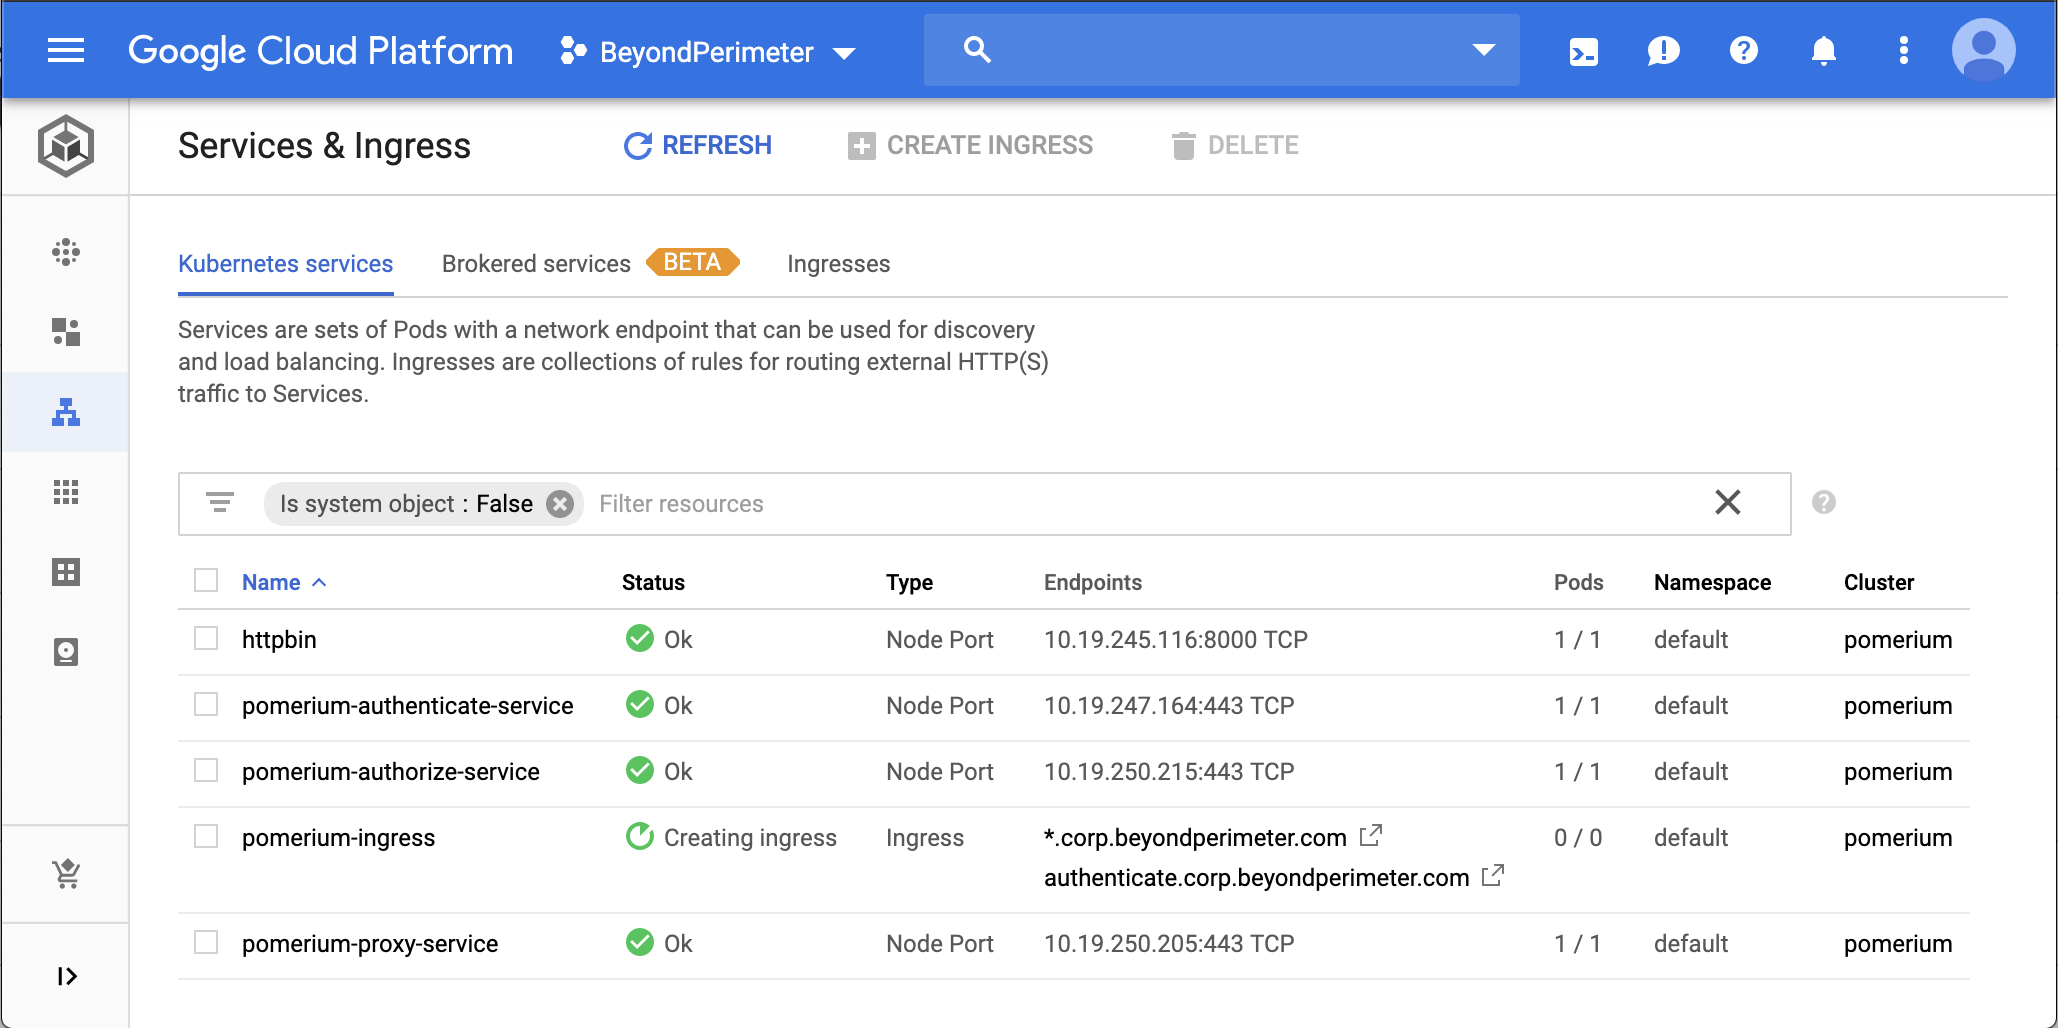Click the DELETE button
2058x1028 pixels.
[x=1235, y=146]
